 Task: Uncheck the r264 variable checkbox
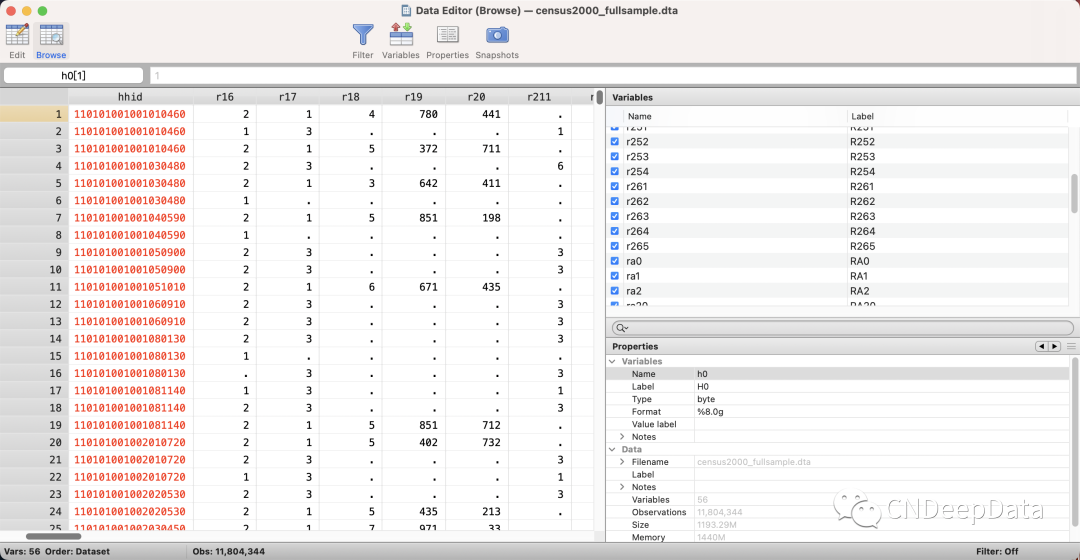pos(615,231)
